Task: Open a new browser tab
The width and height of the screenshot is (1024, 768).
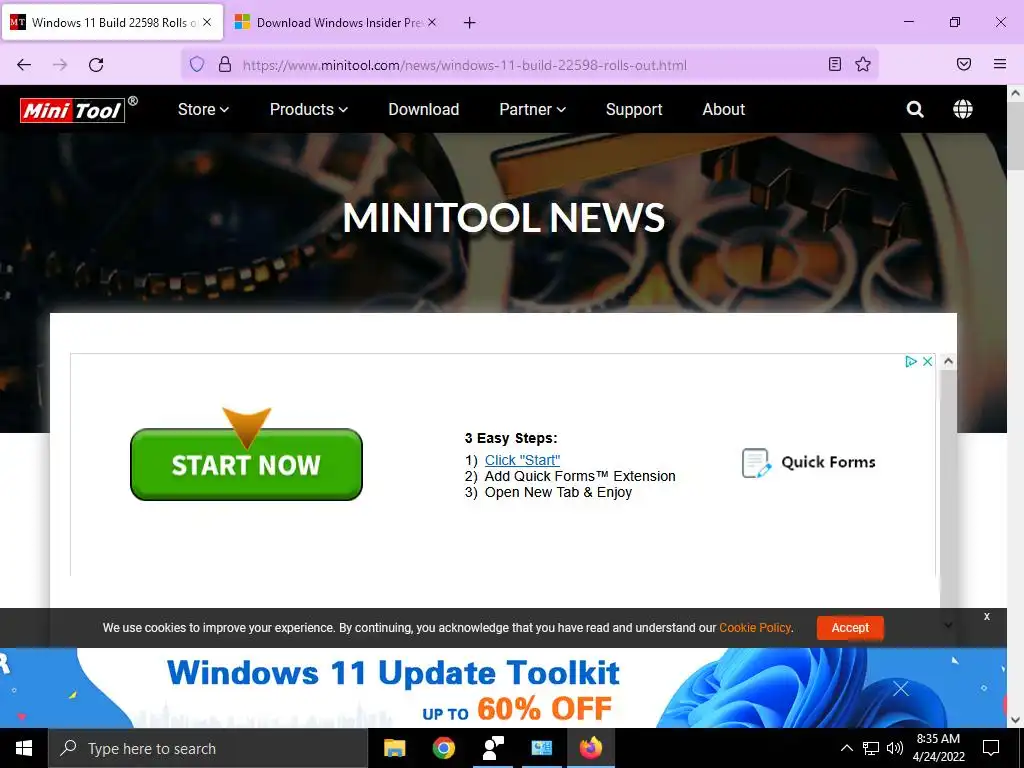Action: click(x=469, y=23)
